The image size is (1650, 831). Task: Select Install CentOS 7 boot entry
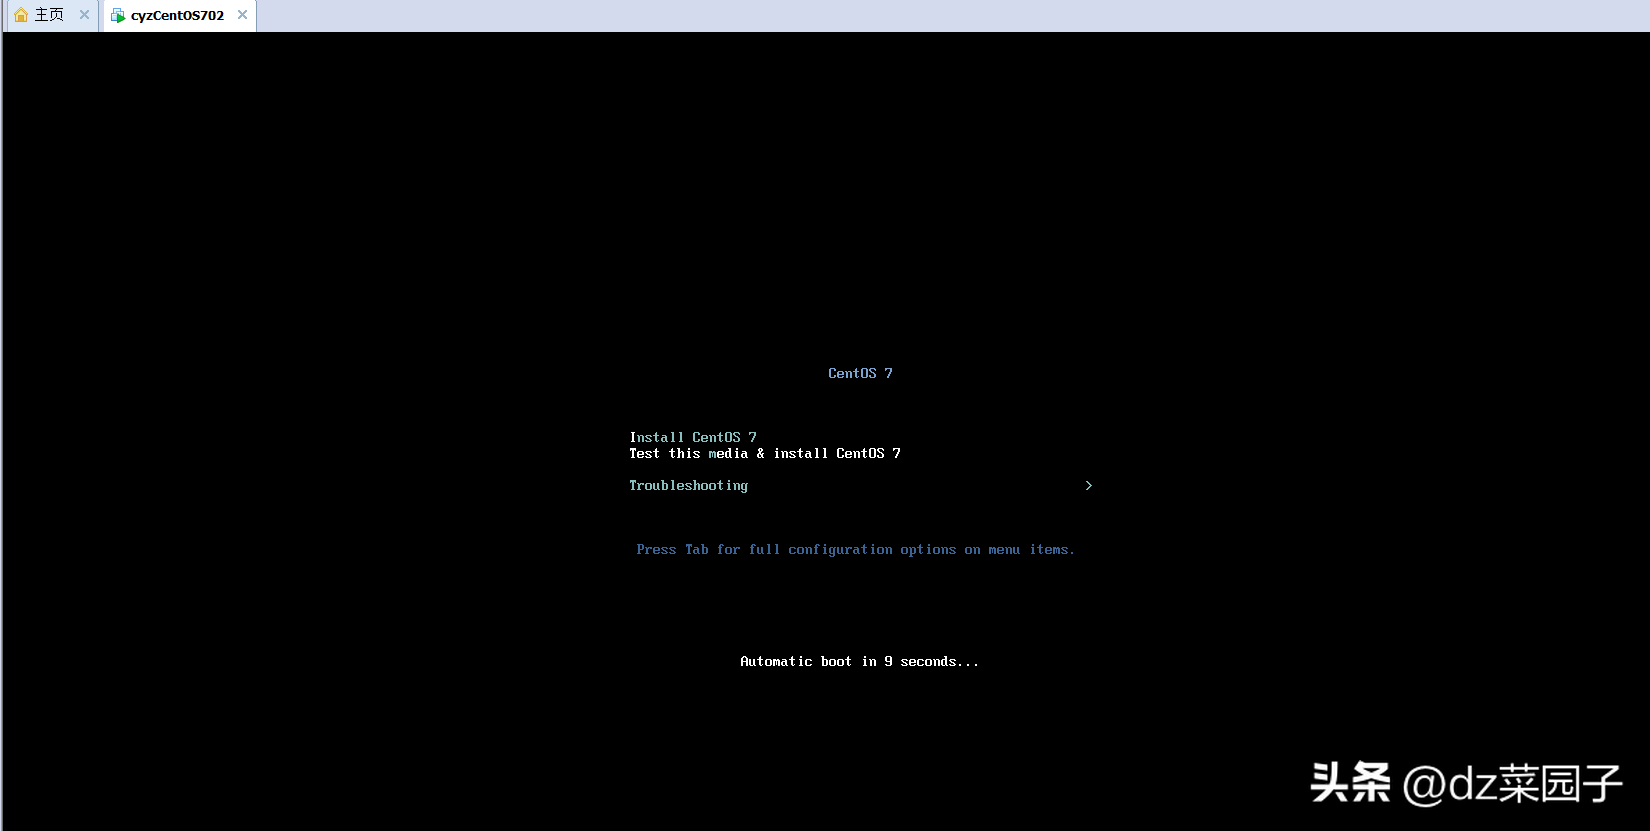[x=693, y=437]
